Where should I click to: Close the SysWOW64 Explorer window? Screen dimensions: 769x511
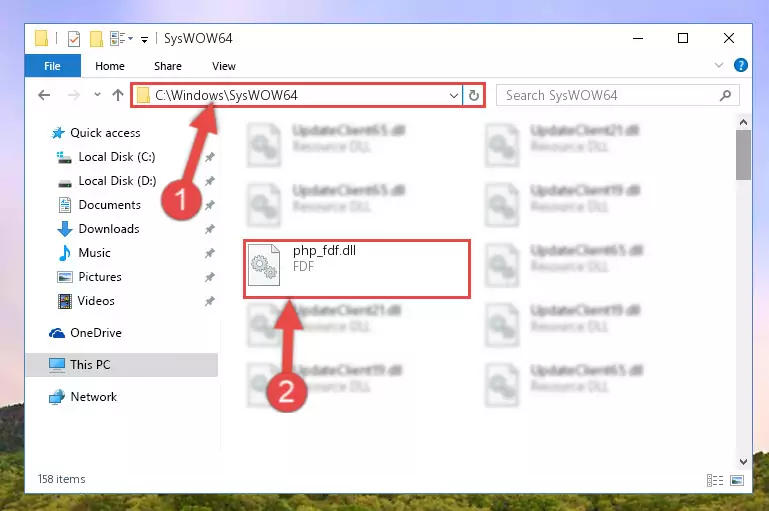(729, 38)
